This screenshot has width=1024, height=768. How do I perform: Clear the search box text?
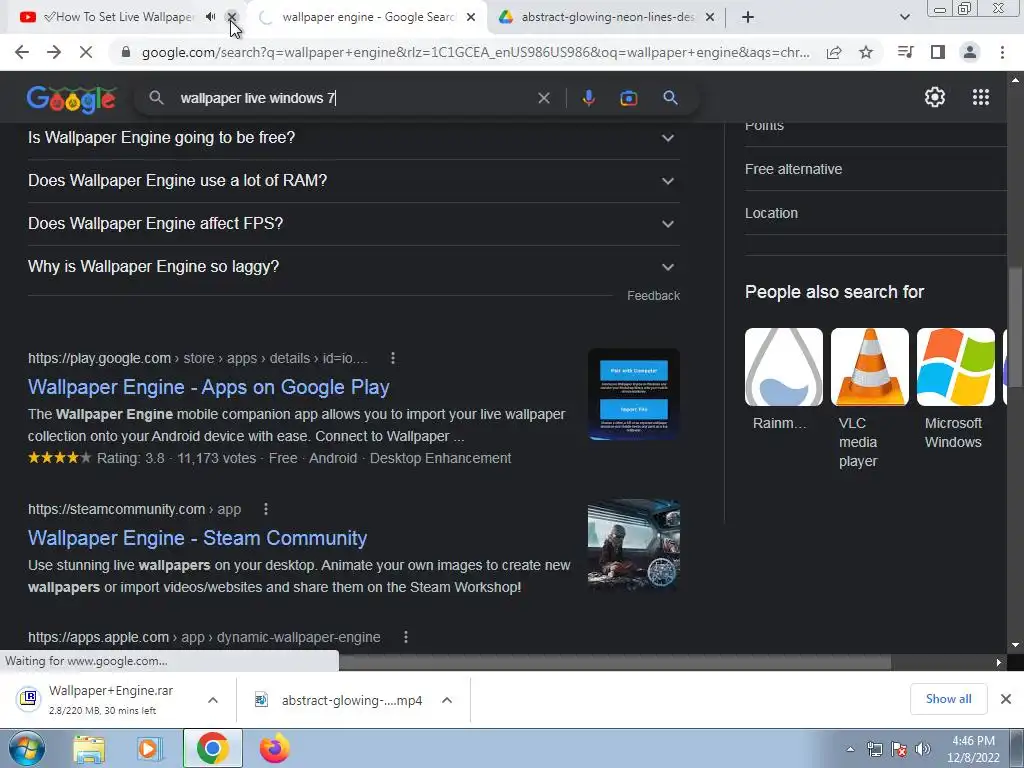[543, 98]
